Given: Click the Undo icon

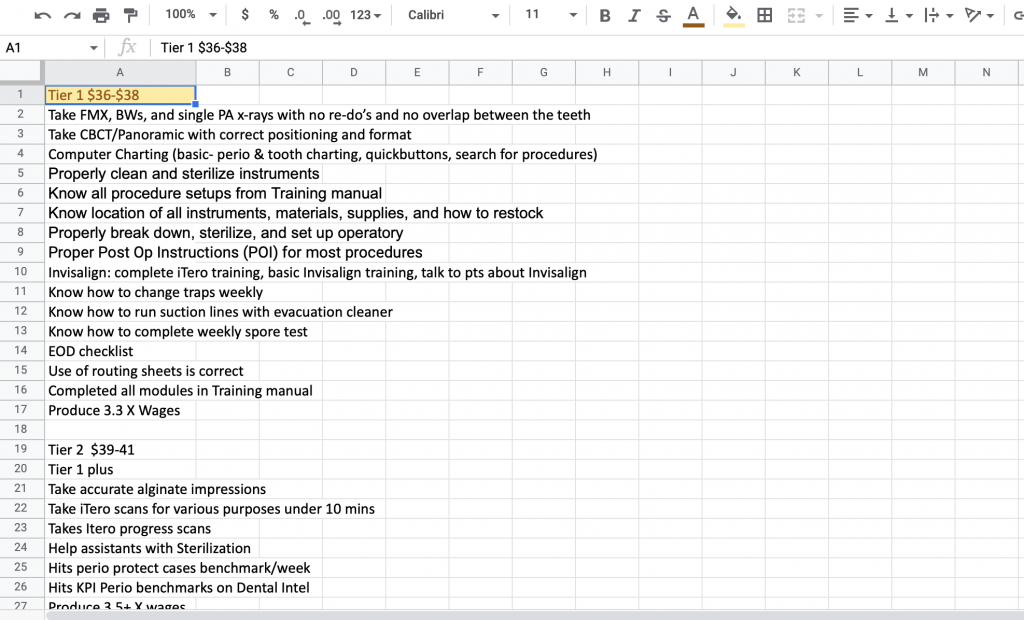Looking at the screenshot, I should (42, 15).
